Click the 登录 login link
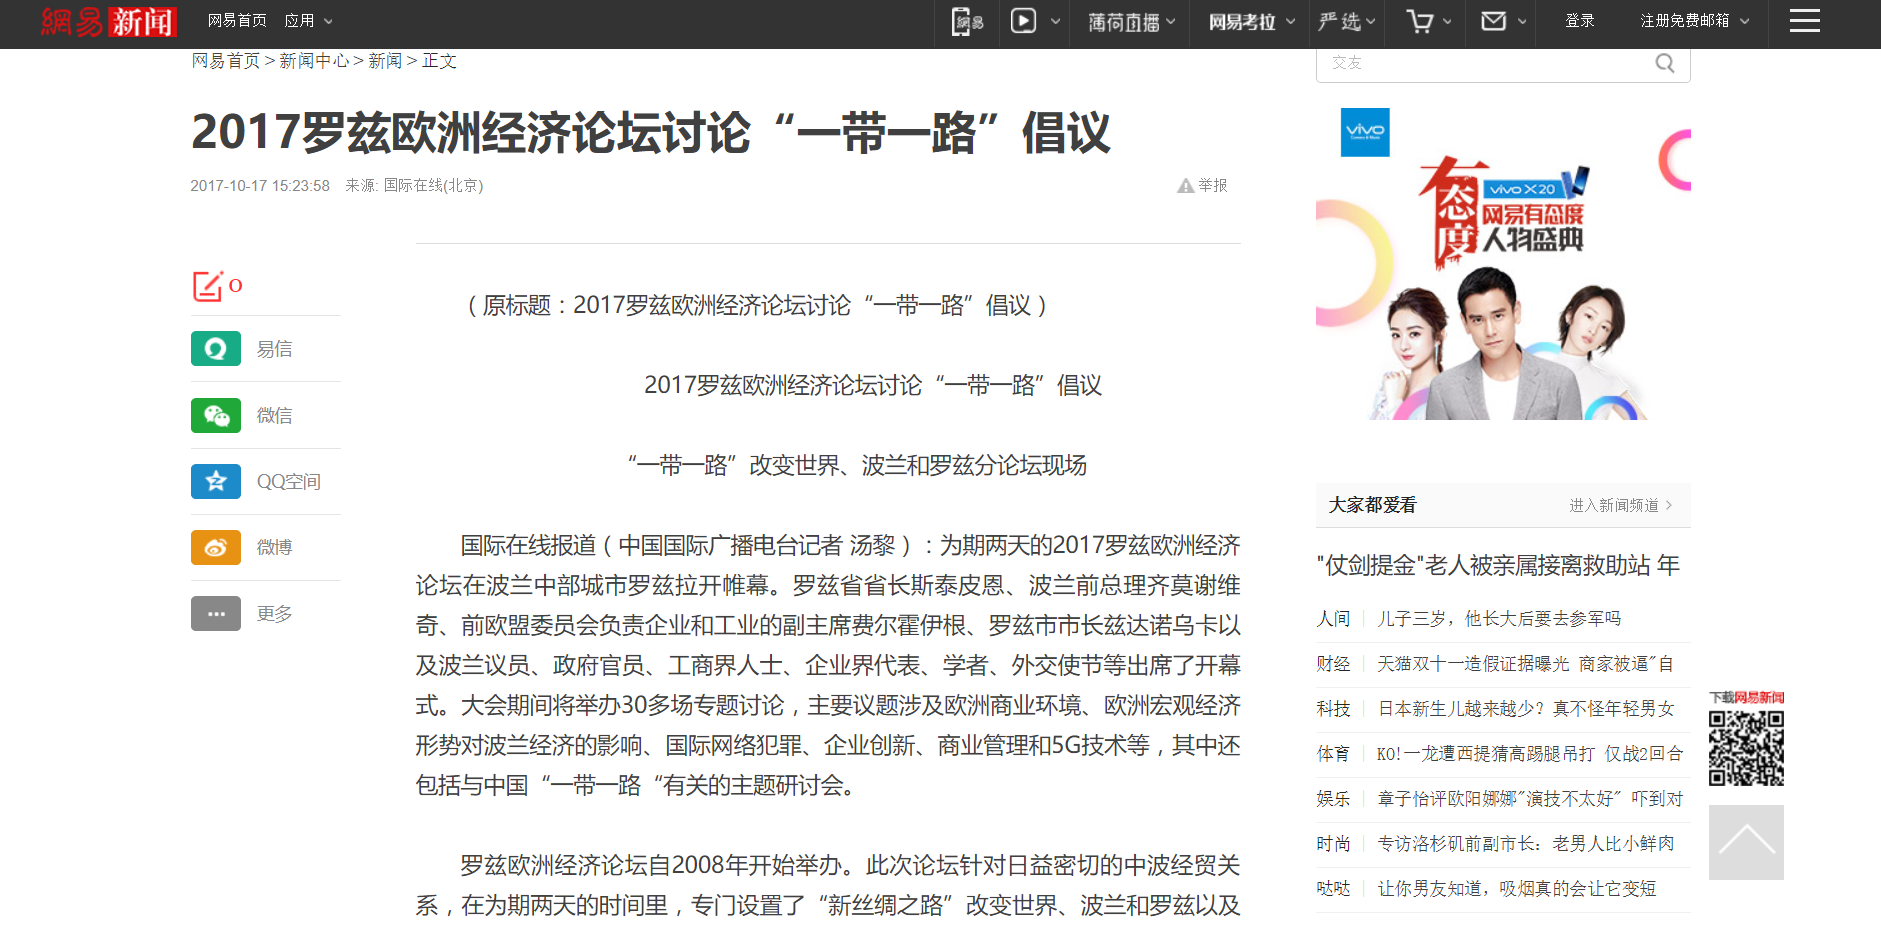The width and height of the screenshot is (1881, 931). click(1579, 21)
